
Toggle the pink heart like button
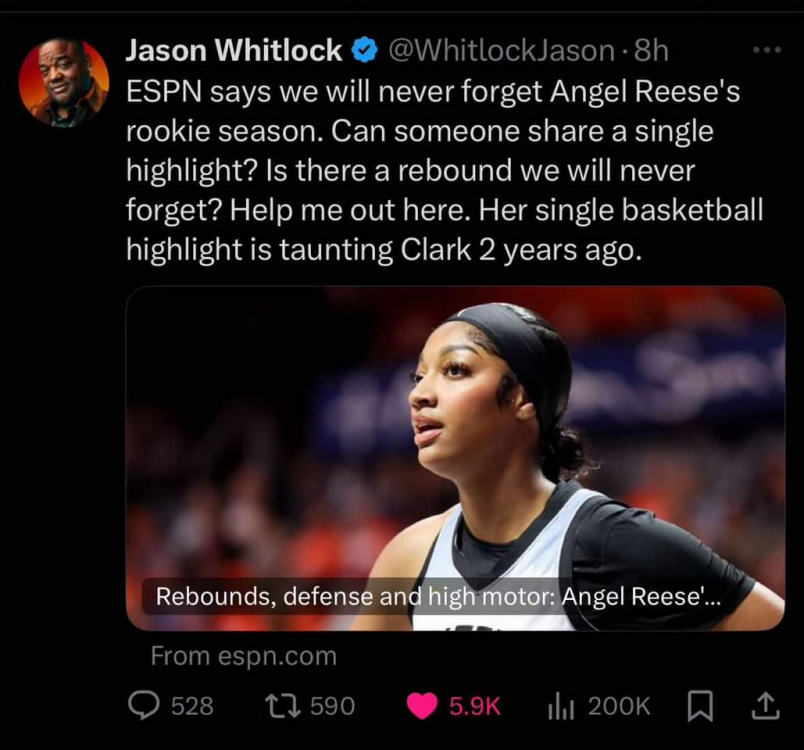422,706
